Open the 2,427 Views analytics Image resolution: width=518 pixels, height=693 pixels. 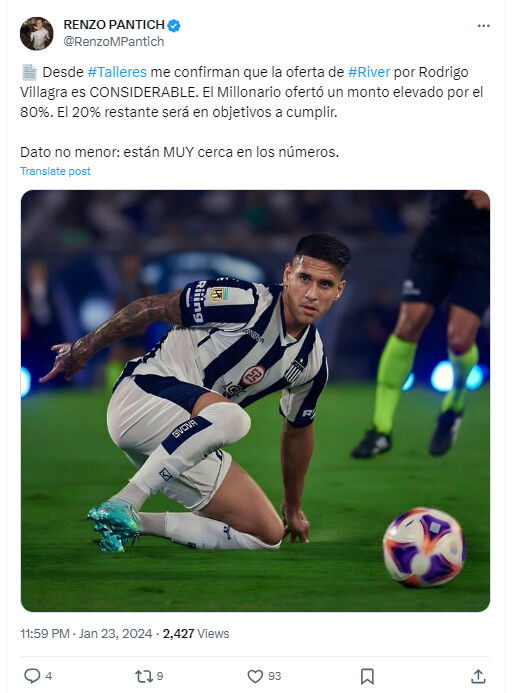click(x=196, y=633)
